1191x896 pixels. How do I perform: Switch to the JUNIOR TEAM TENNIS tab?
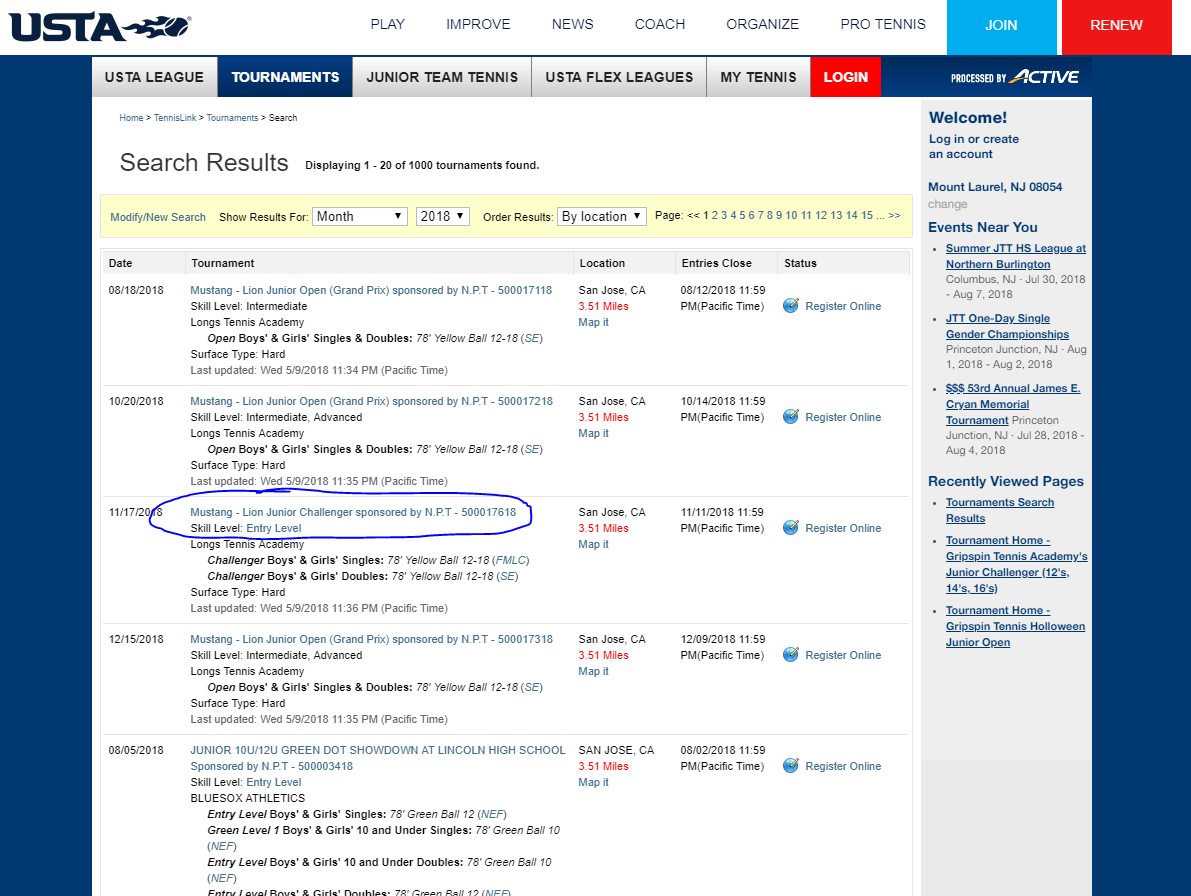pyautogui.click(x=442, y=77)
